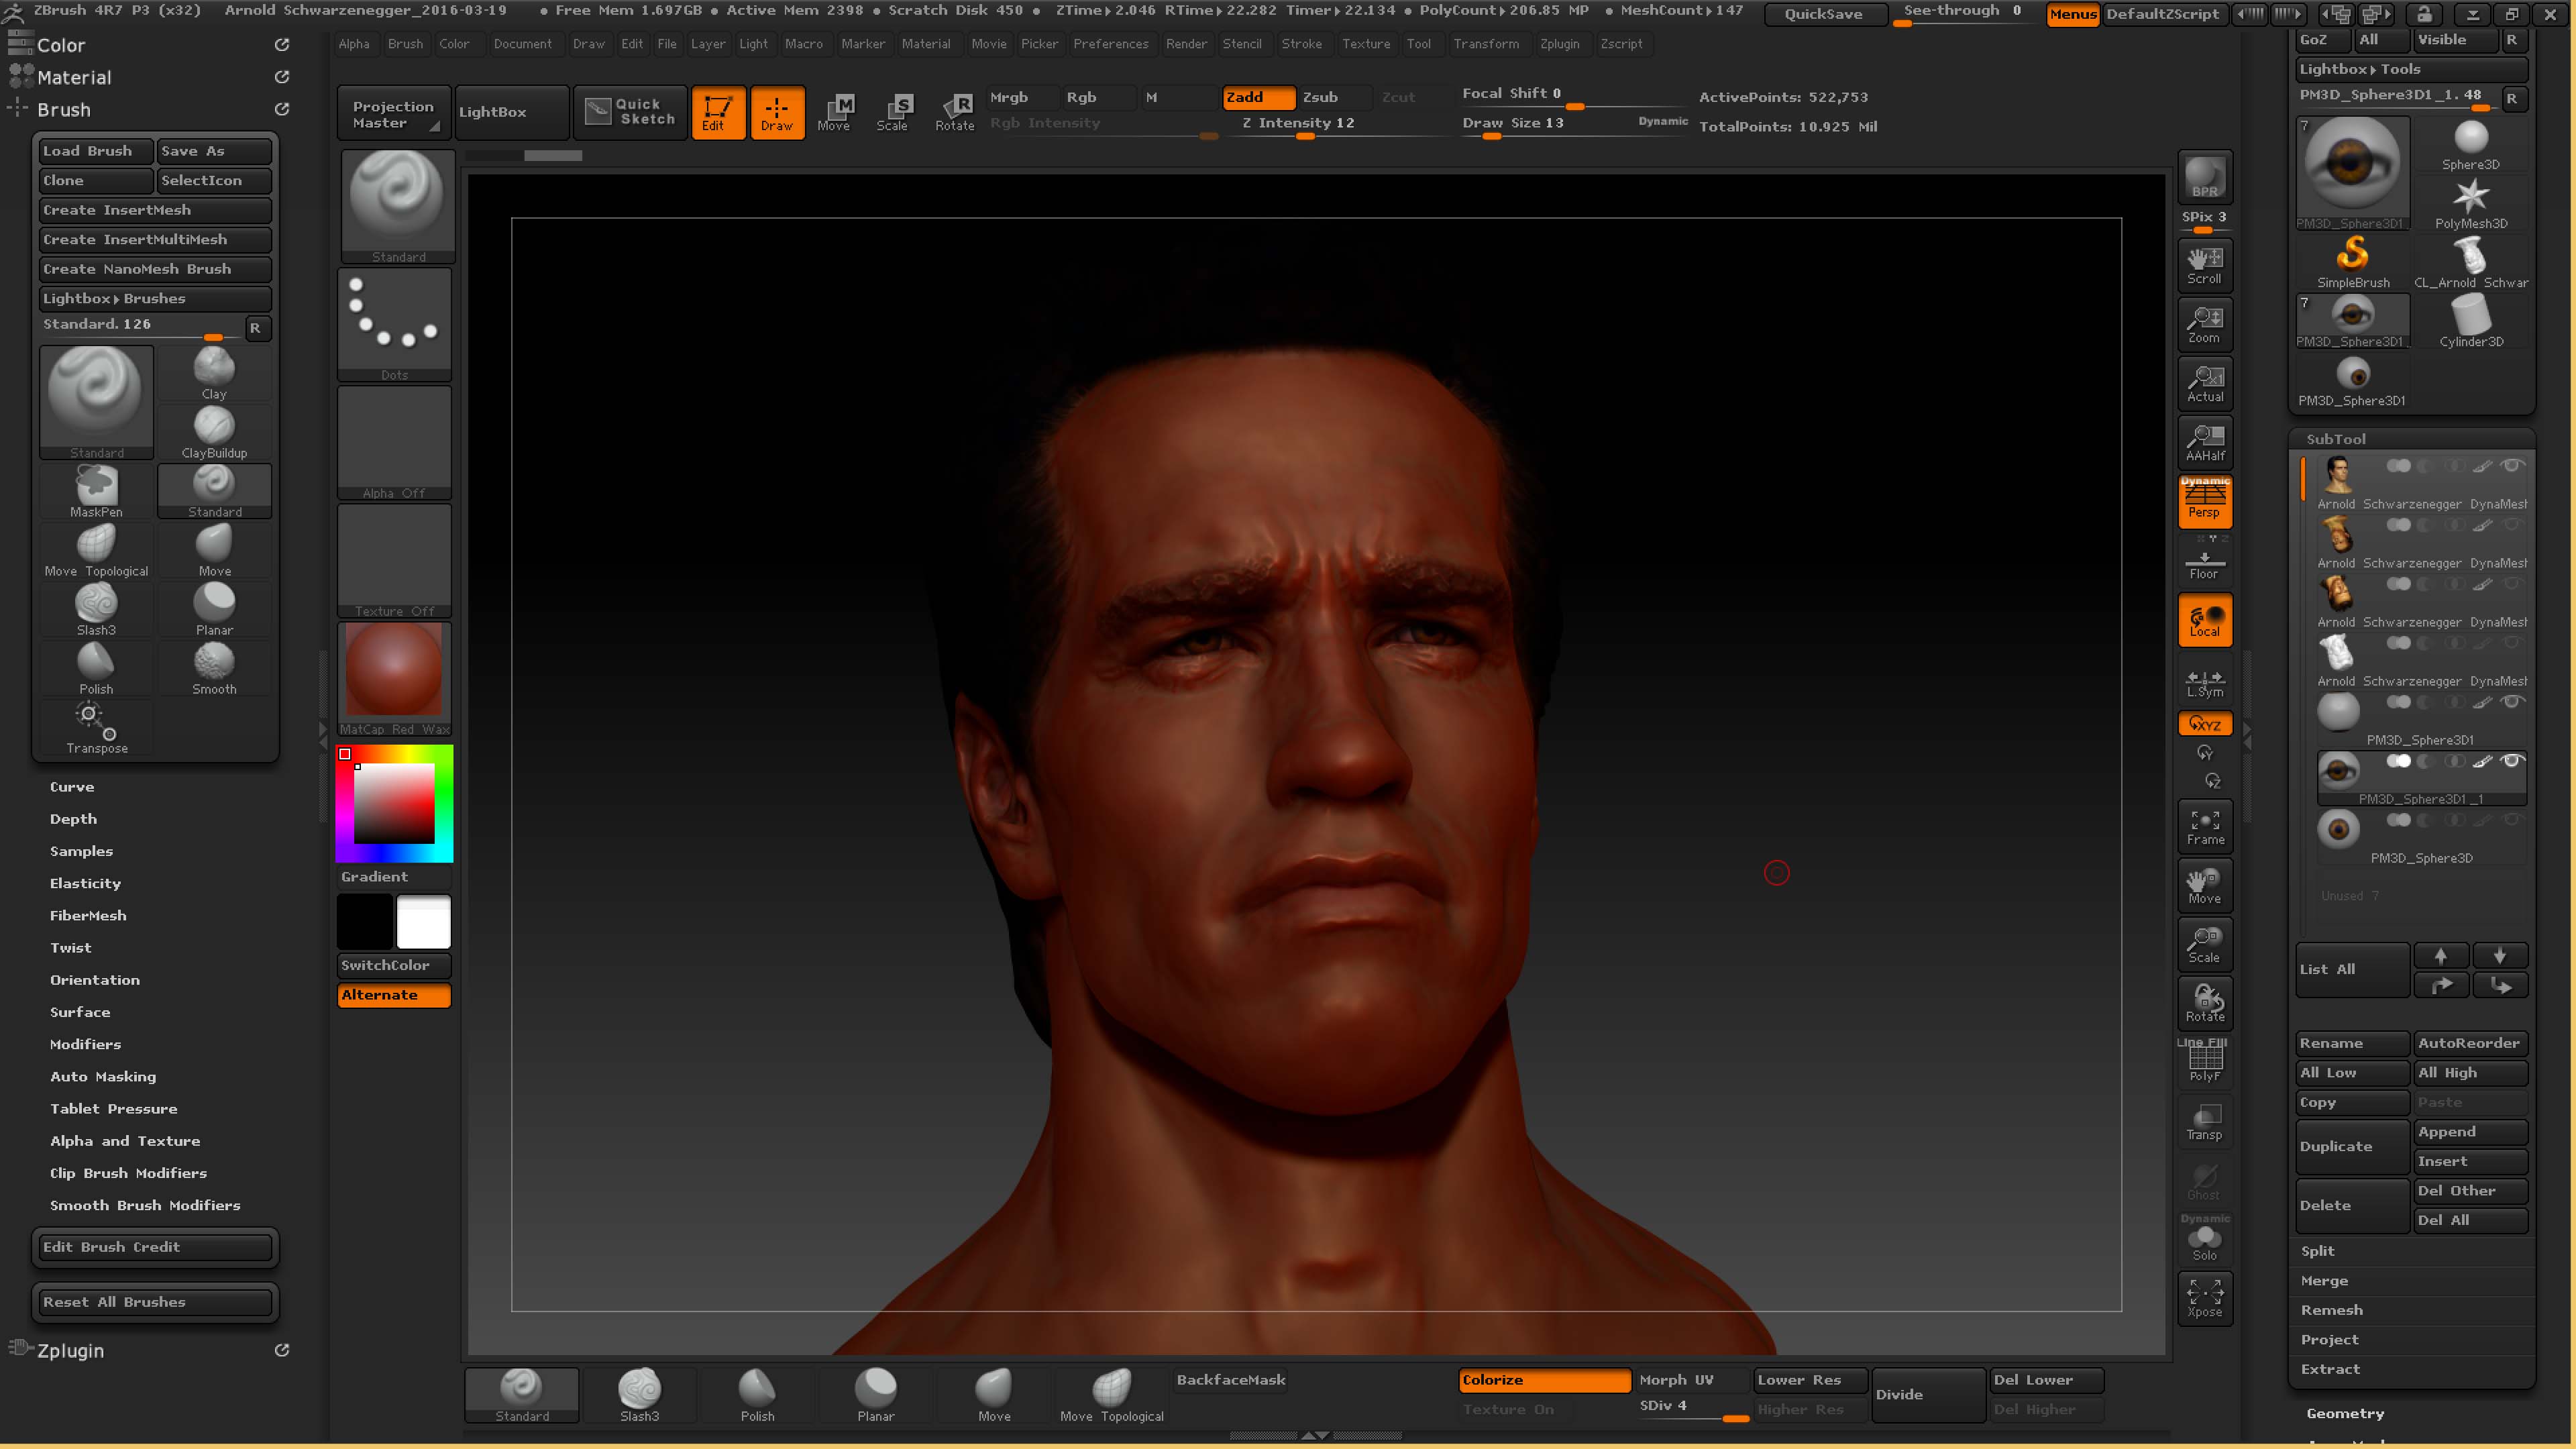Toggle BackfaceMask option
The width and height of the screenshot is (2576, 1449).
1230,1380
